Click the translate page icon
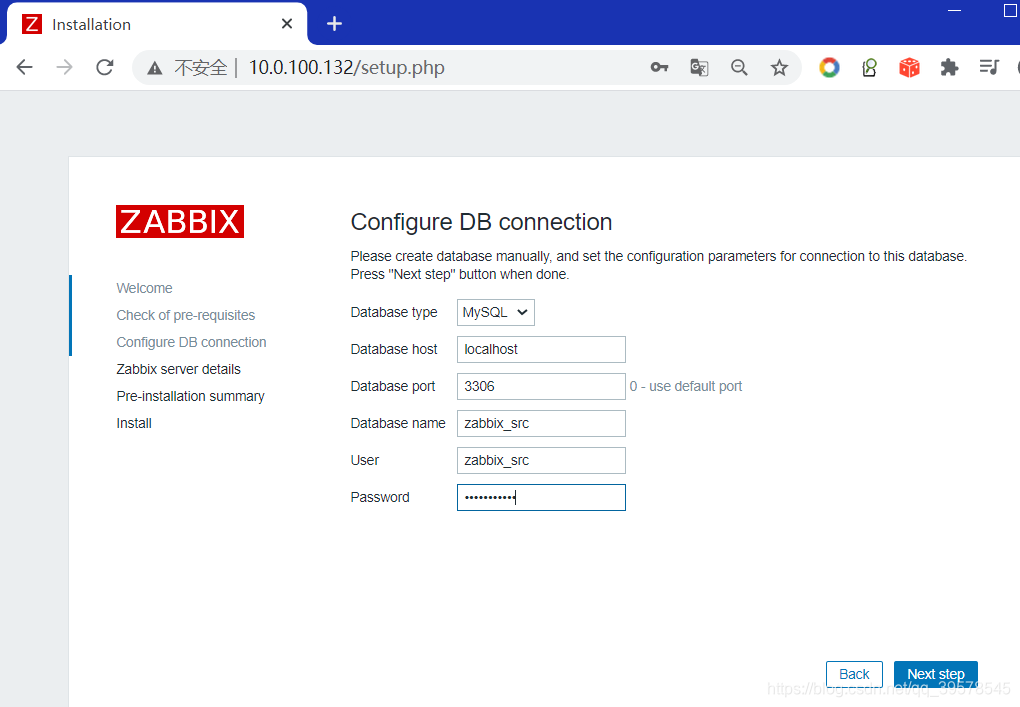 click(699, 67)
